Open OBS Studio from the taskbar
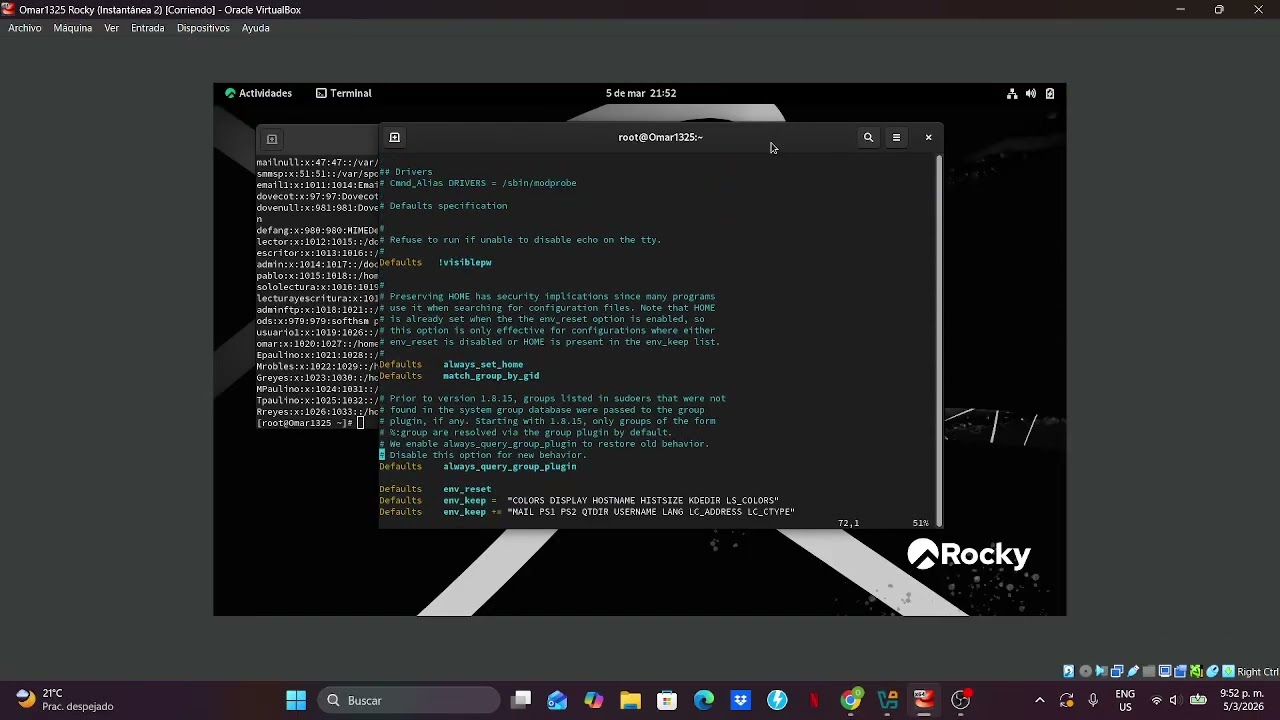The width and height of the screenshot is (1280, 720). [x=961, y=700]
